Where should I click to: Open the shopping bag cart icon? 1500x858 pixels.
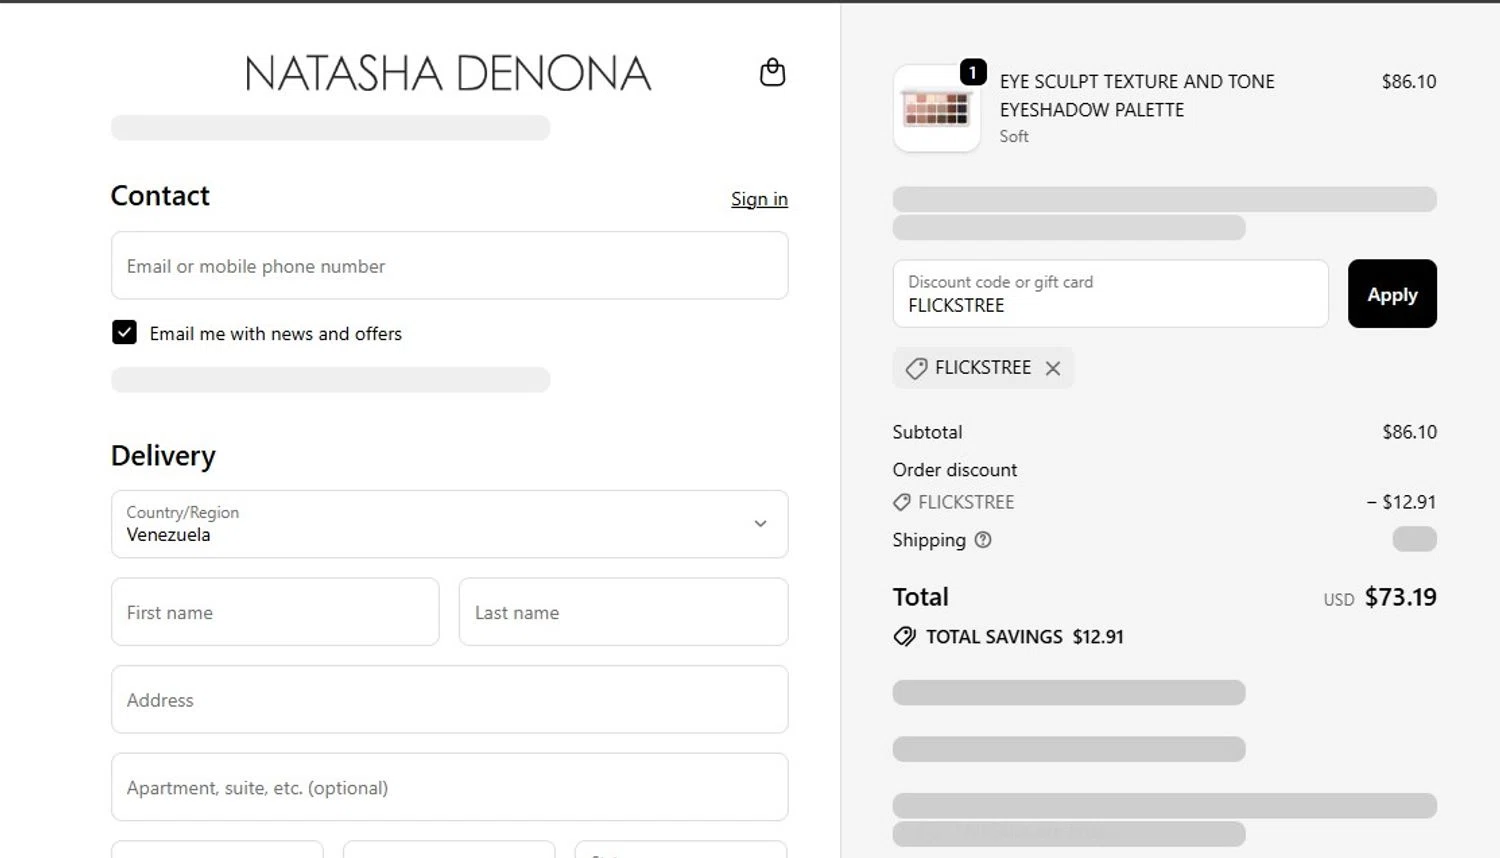point(772,72)
